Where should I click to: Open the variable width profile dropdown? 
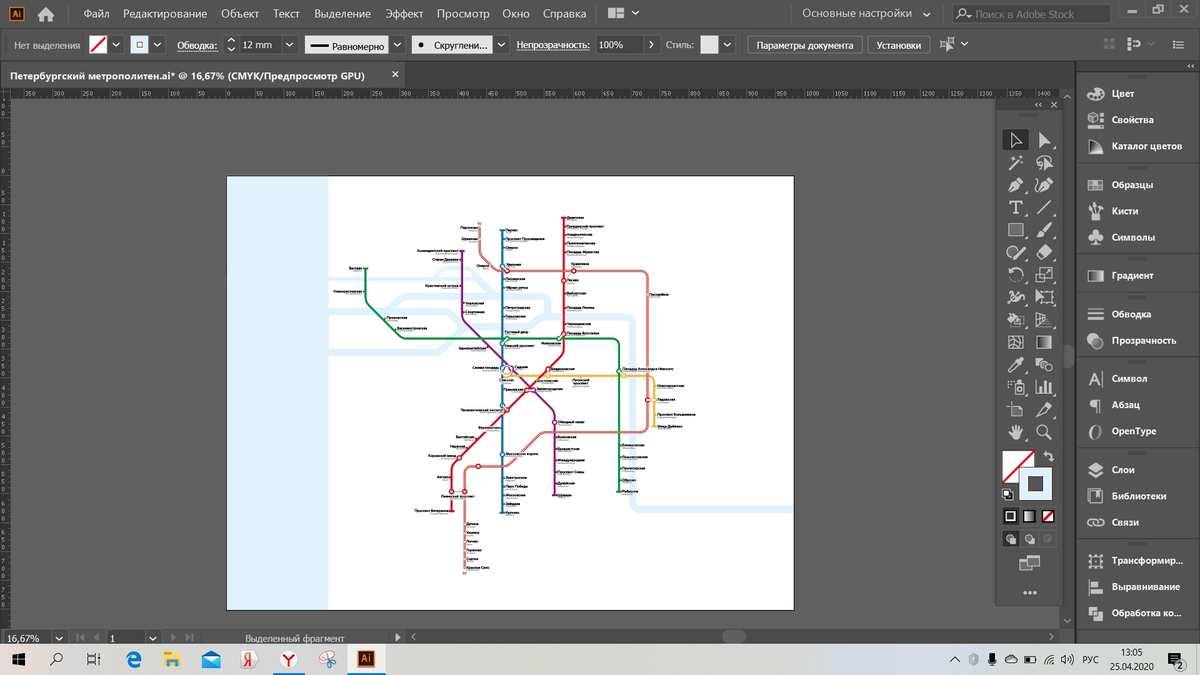(397, 45)
